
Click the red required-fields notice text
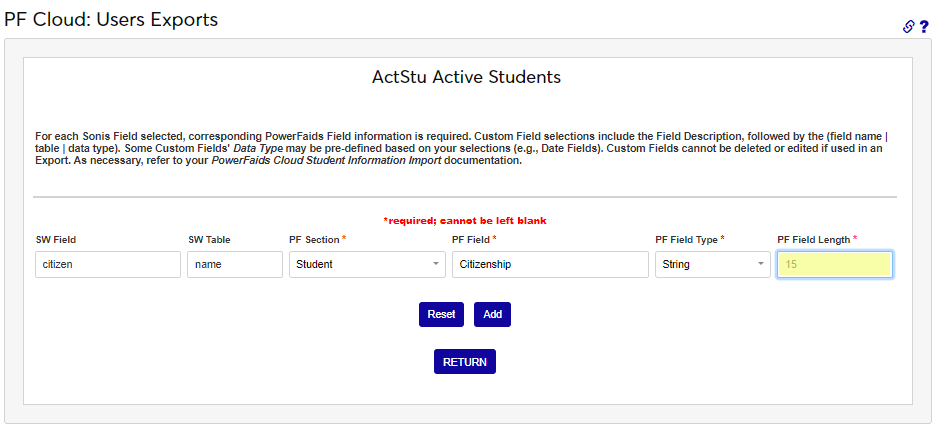(464, 220)
